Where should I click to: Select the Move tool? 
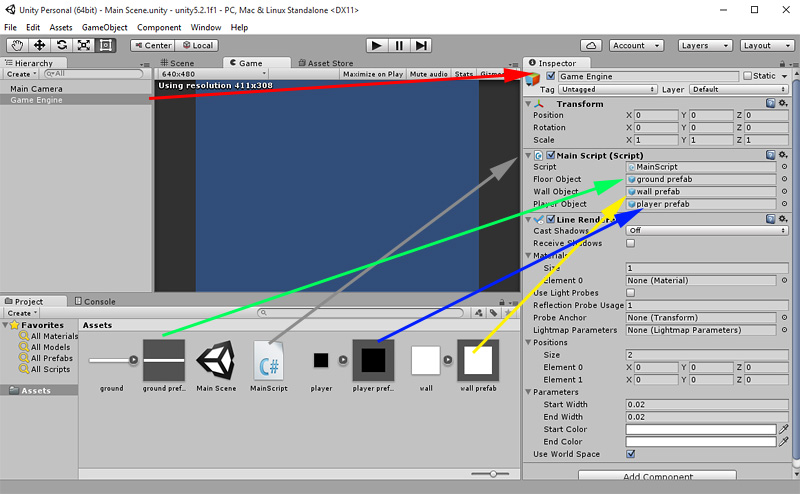pos(39,45)
